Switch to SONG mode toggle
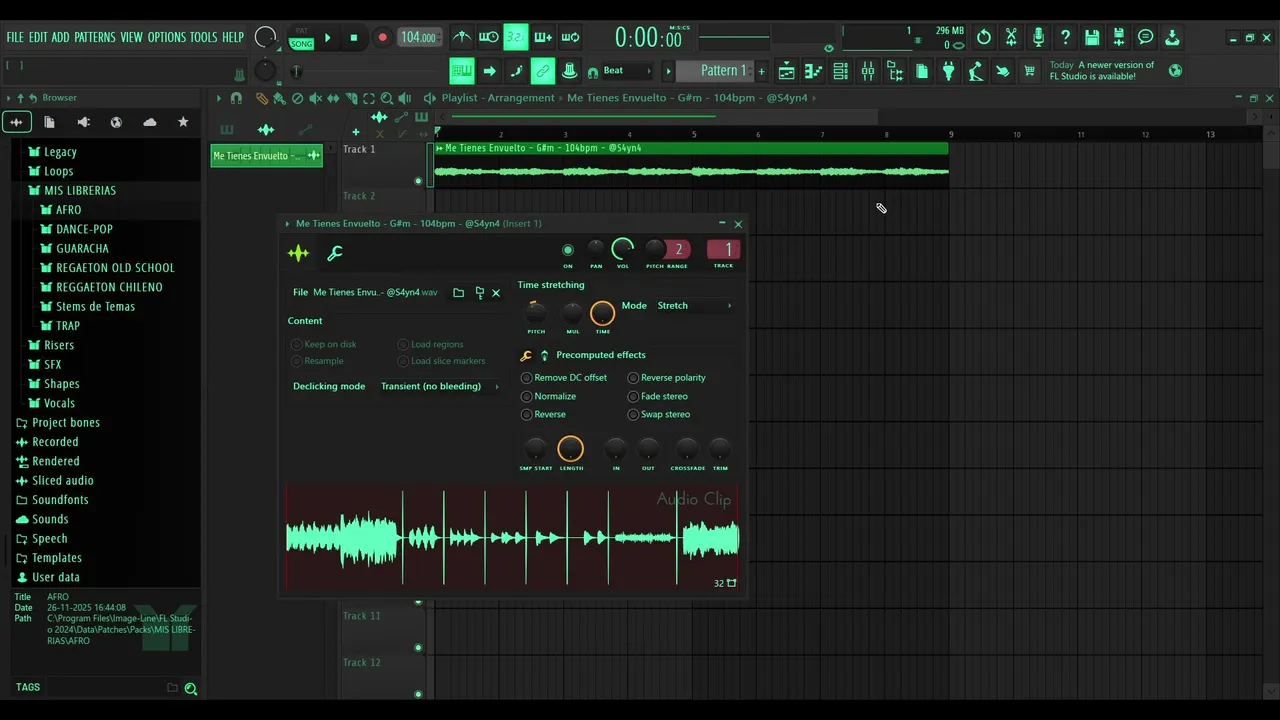The height and width of the screenshot is (720, 1280). click(x=301, y=44)
